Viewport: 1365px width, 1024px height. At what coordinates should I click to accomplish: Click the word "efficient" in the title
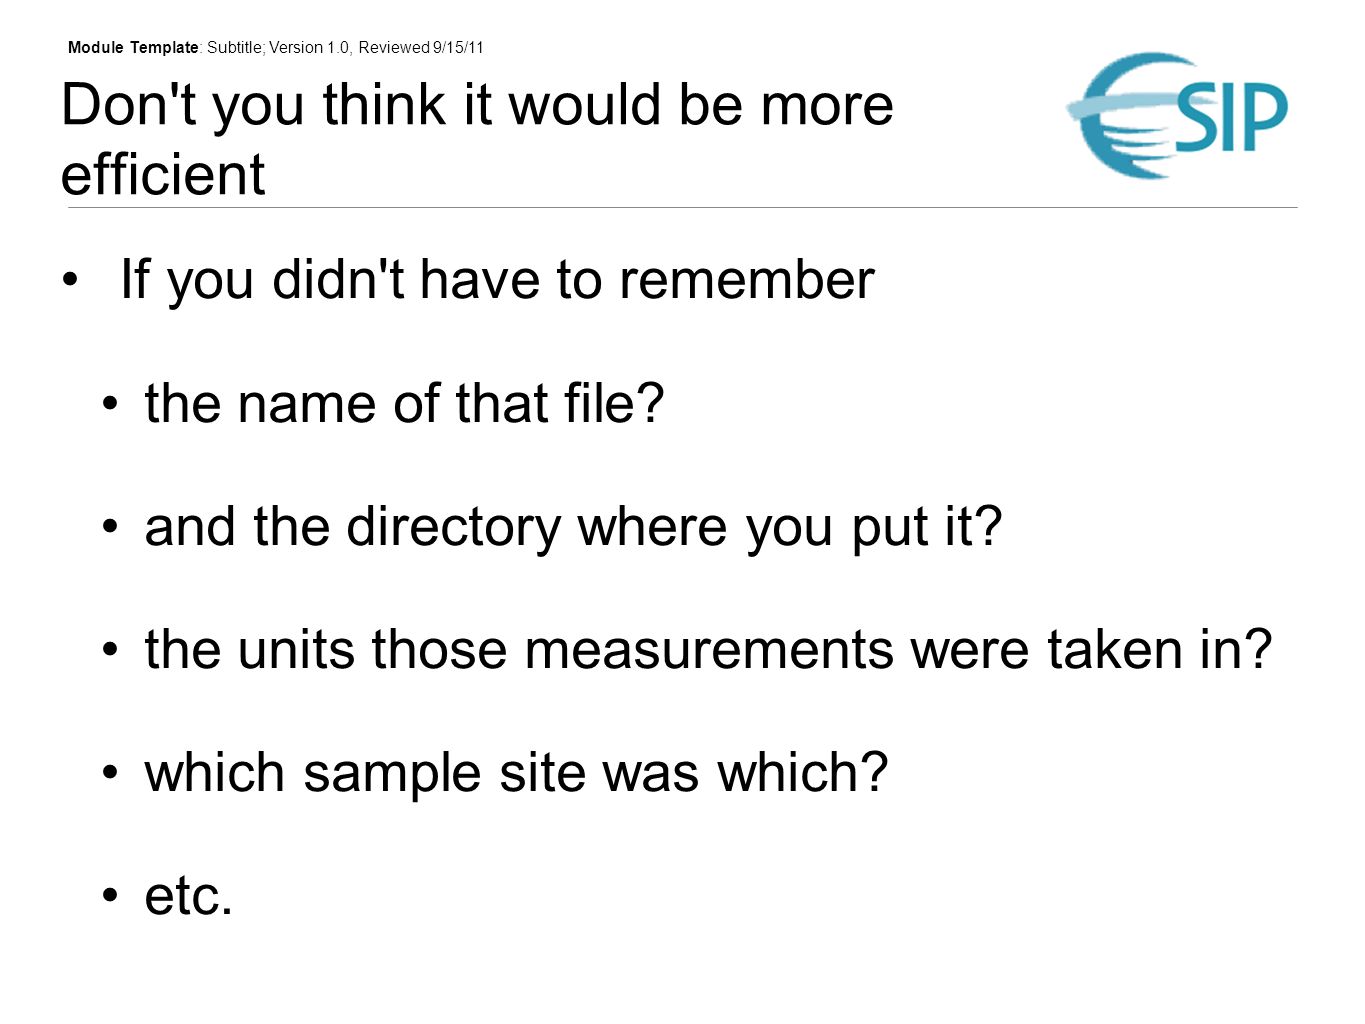point(163,174)
